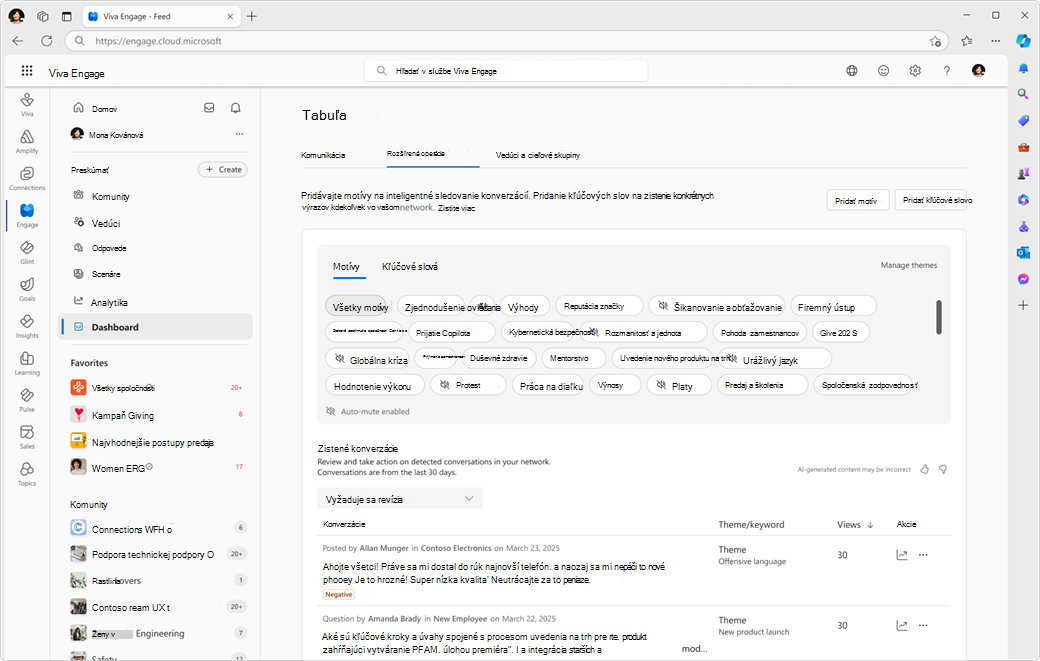This screenshot has height=661, width=1040.
Task: Open the app launcher waffle icon
Action: (x=27, y=70)
